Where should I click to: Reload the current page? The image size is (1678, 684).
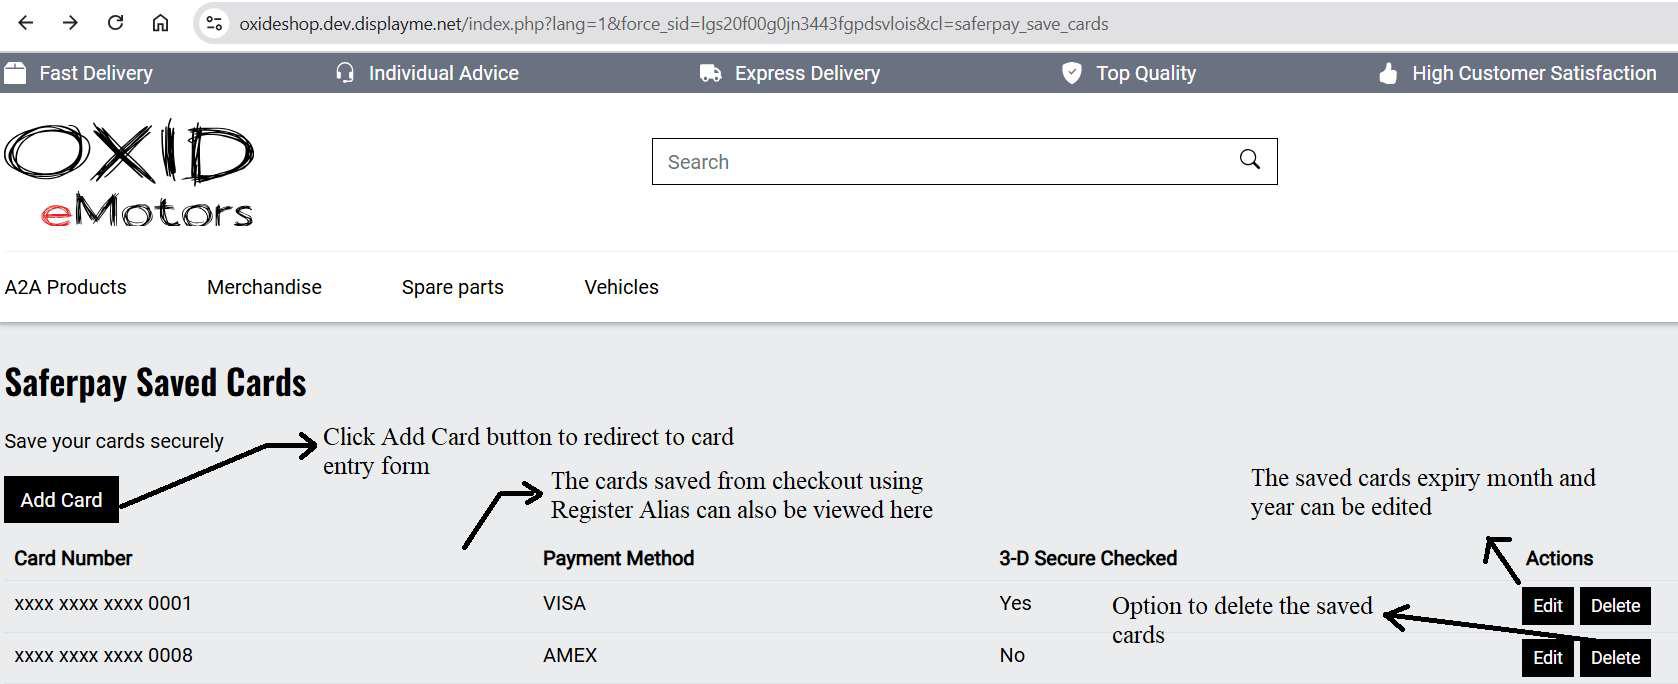click(x=116, y=23)
